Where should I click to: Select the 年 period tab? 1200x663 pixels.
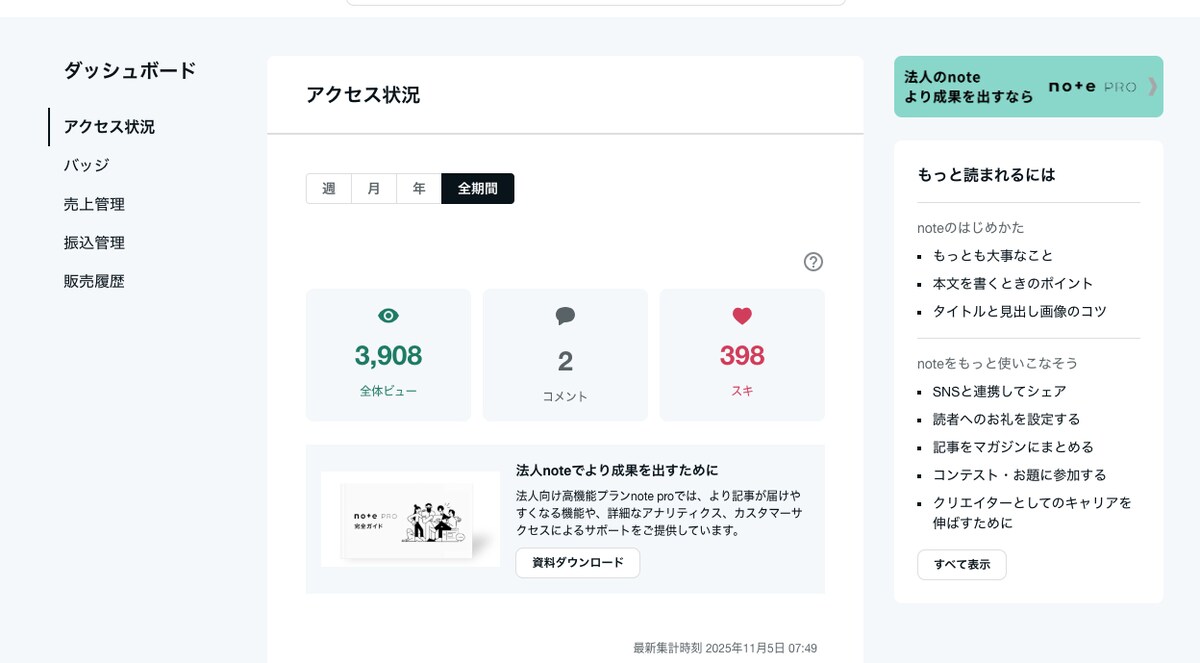point(419,188)
